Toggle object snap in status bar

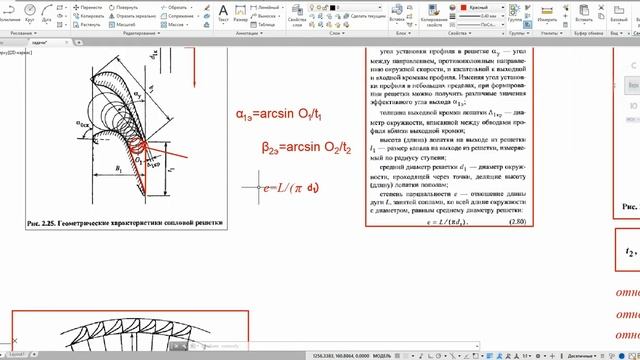coord(476,356)
